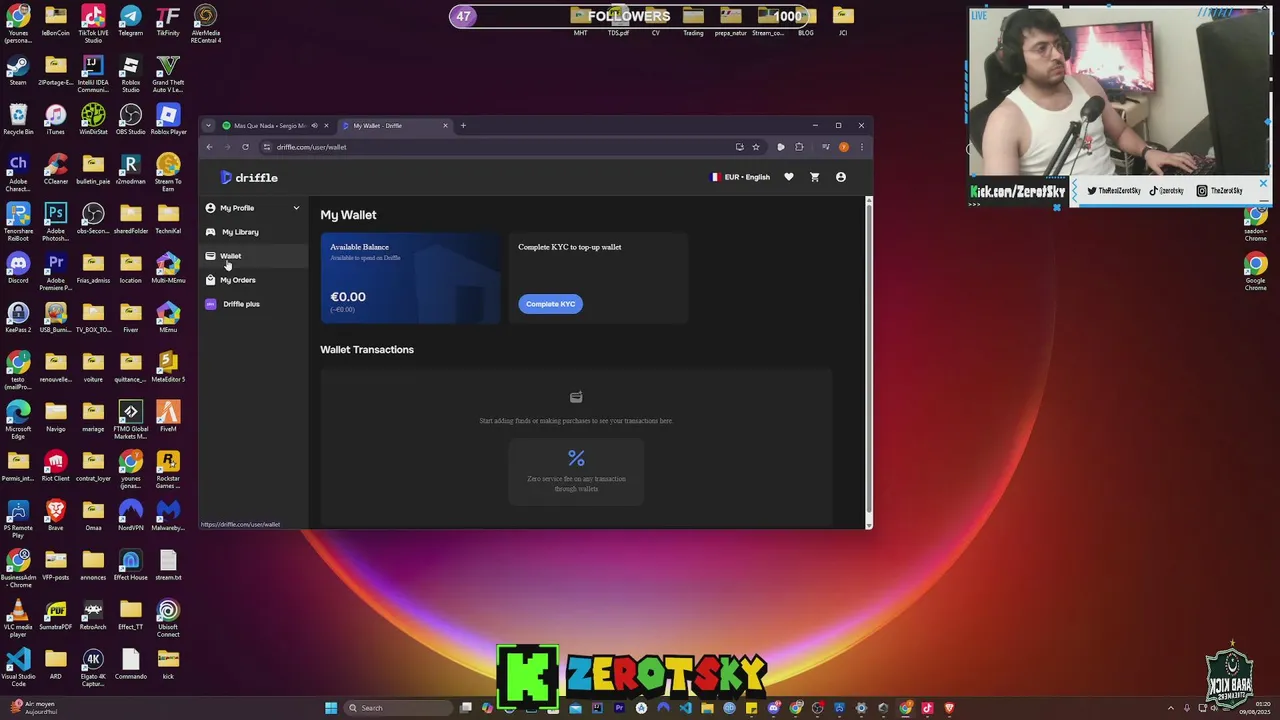Go back in Chrome browser

tap(209, 147)
